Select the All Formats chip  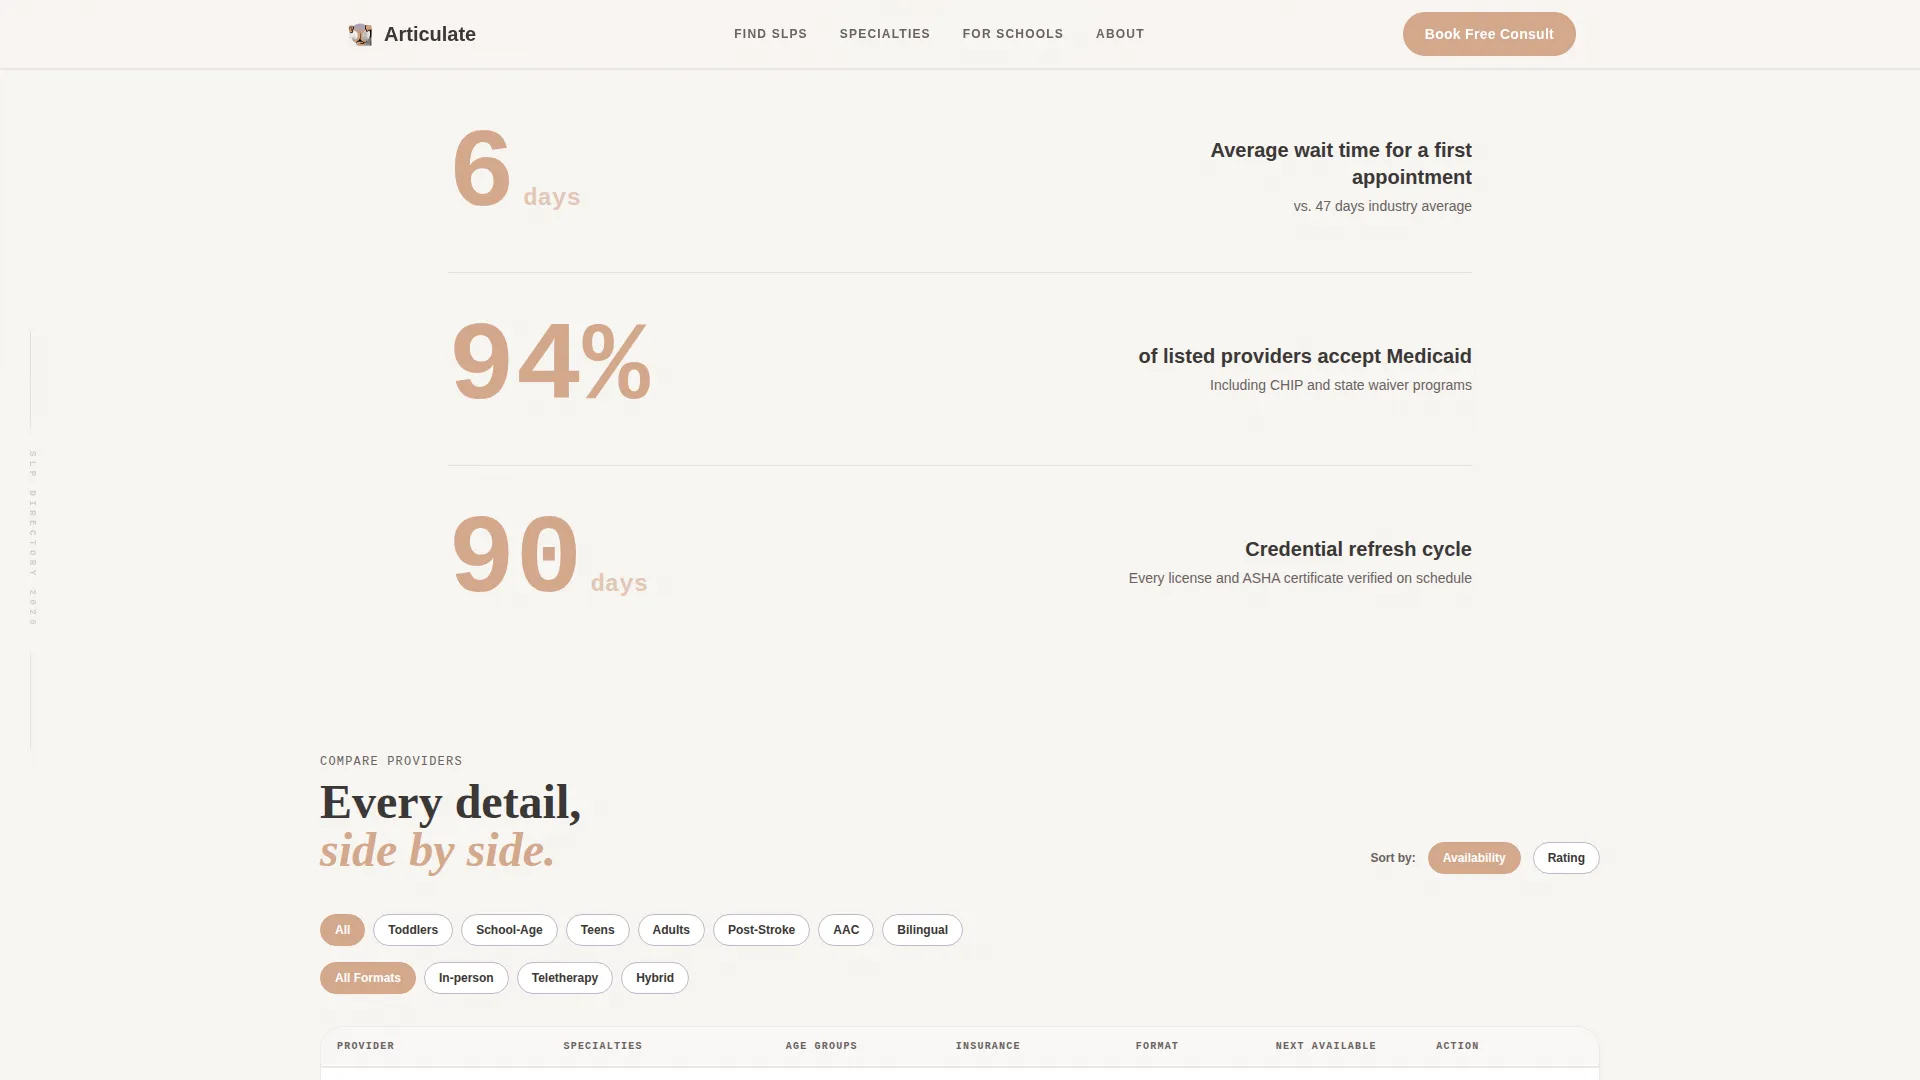(368, 978)
